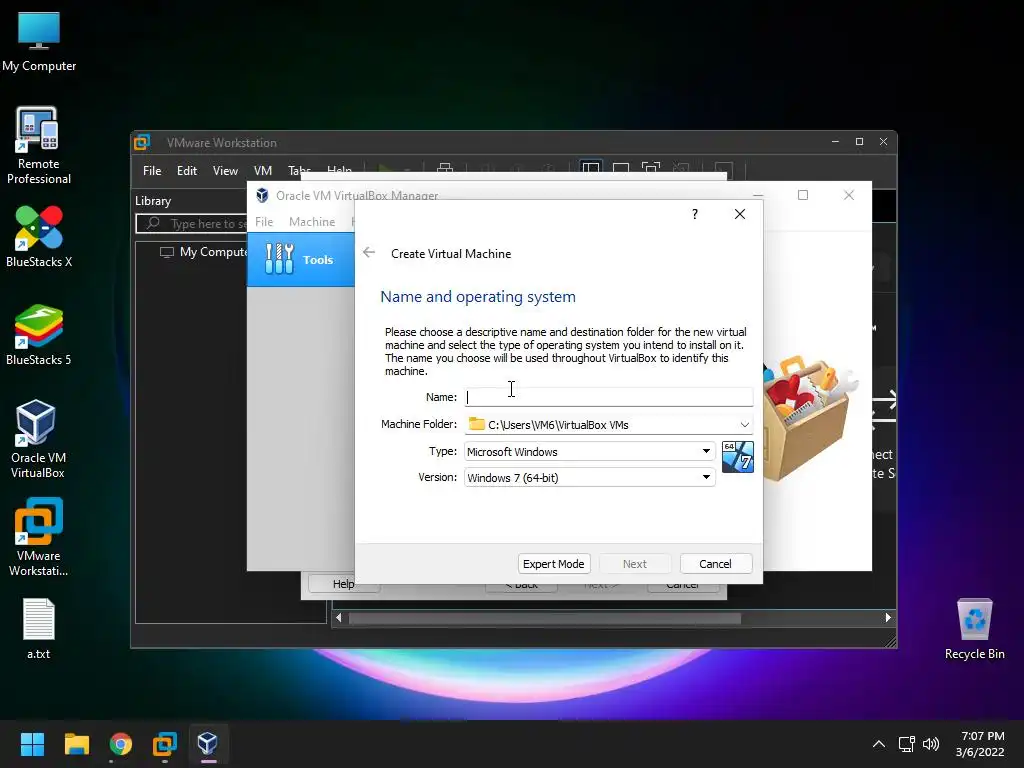This screenshot has width=1024, height=768.
Task: Open Remote Professional desktop shortcut
Action: [39, 146]
